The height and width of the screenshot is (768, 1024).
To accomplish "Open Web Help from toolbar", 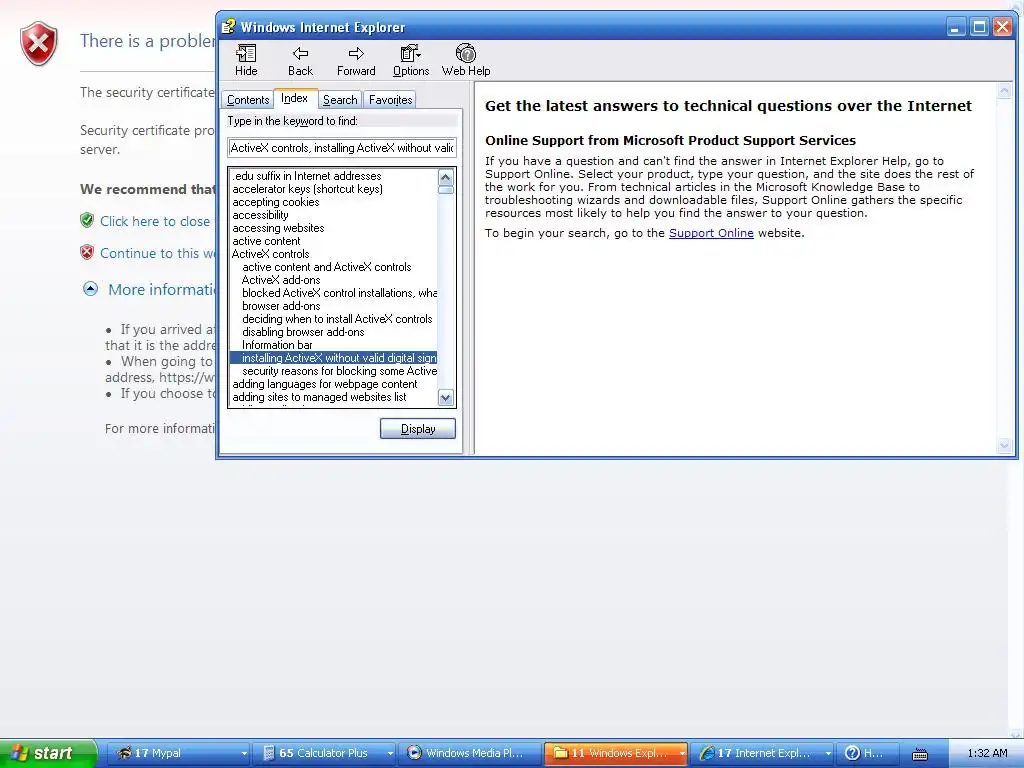I will pos(466,61).
